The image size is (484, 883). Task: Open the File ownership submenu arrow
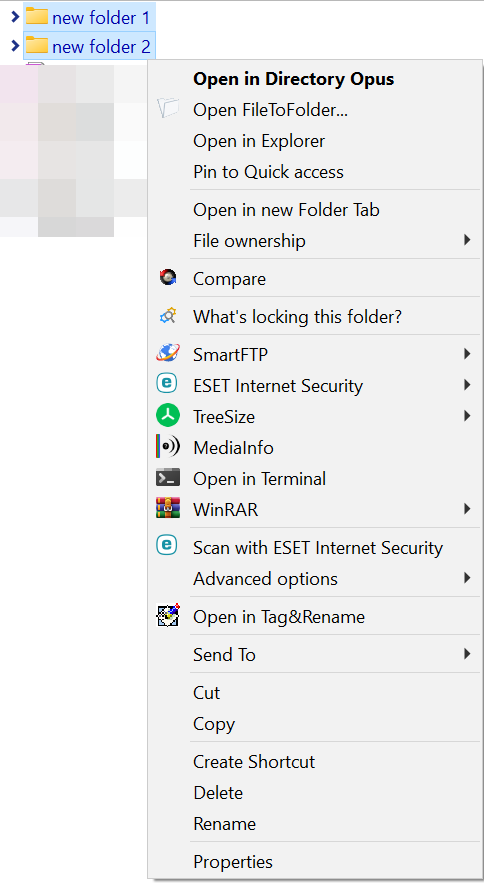[467, 240]
